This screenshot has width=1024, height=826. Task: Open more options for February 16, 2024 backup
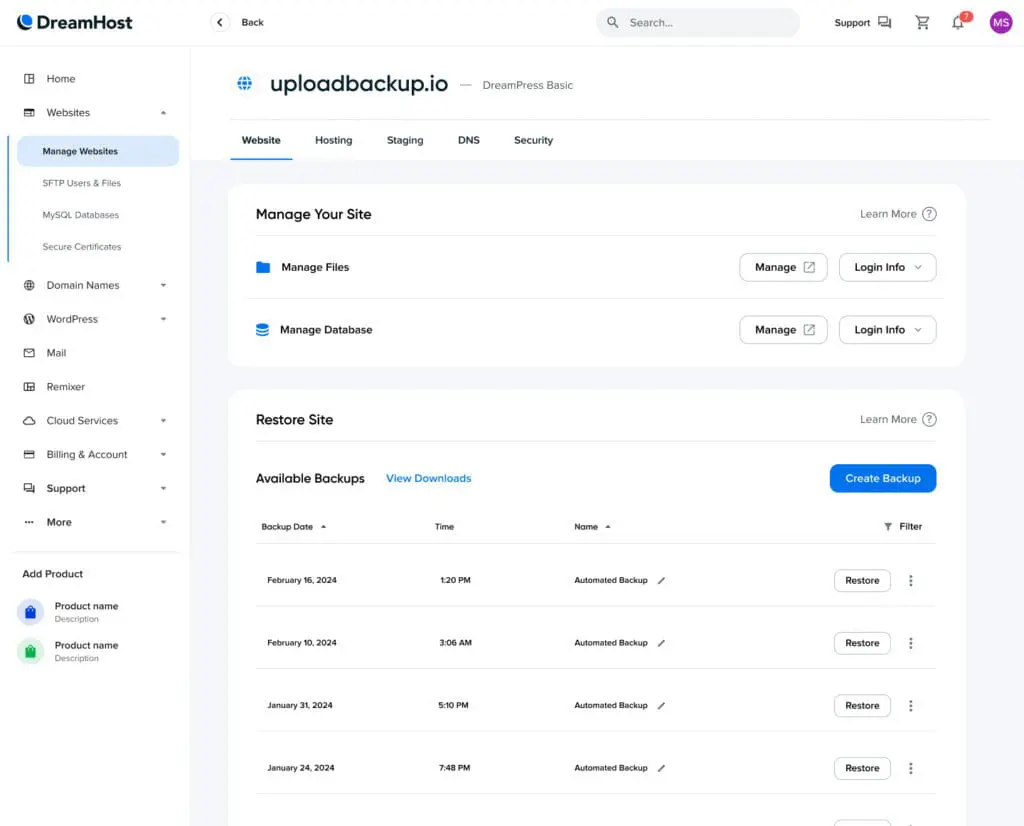tap(910, 580)
